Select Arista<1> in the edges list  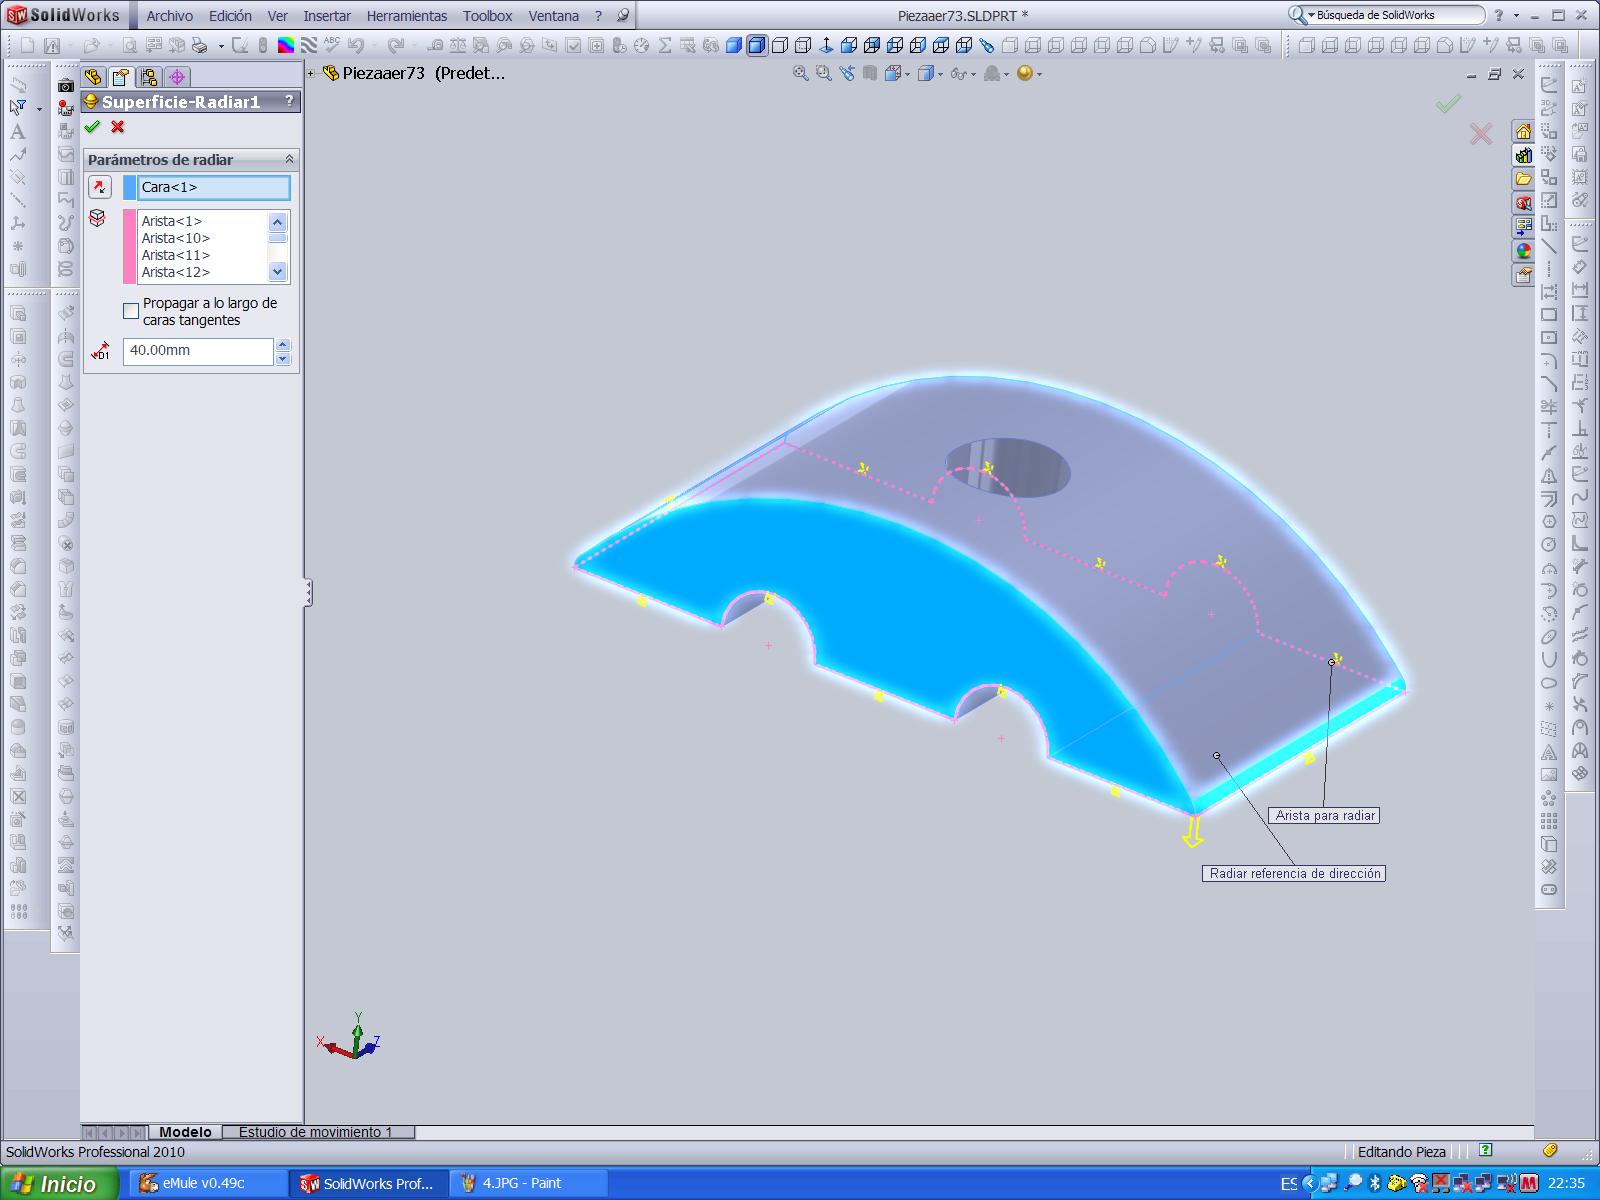[172, 221]
